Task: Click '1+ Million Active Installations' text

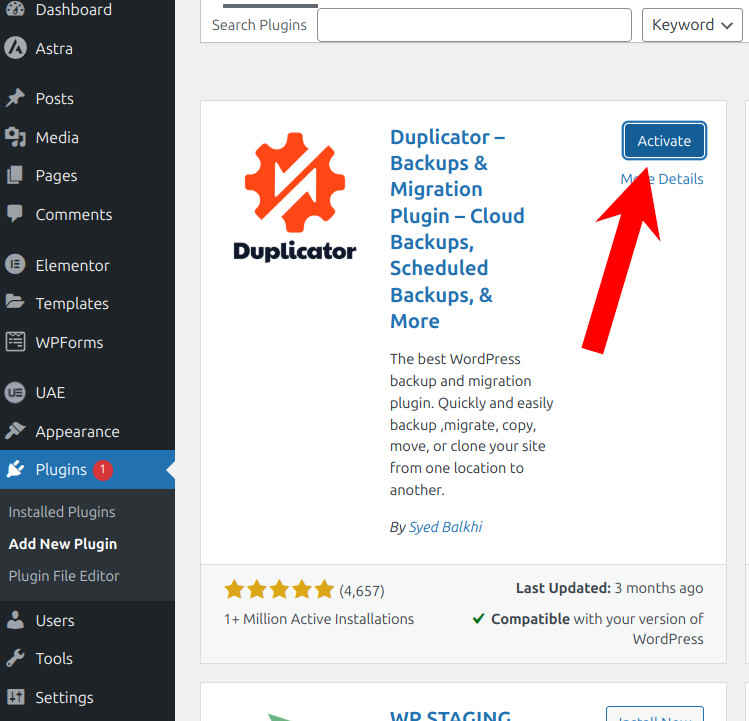Action: click(x=319, y=619)
